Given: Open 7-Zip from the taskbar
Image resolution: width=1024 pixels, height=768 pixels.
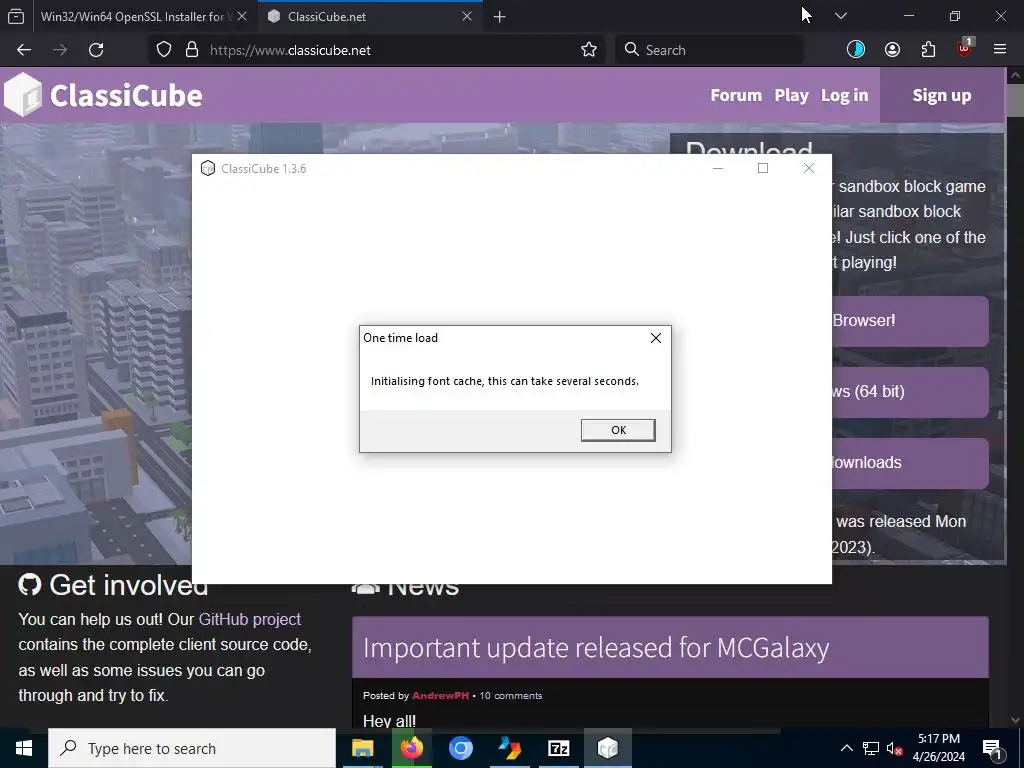Looking at the screenshot, I should (558, 748).
